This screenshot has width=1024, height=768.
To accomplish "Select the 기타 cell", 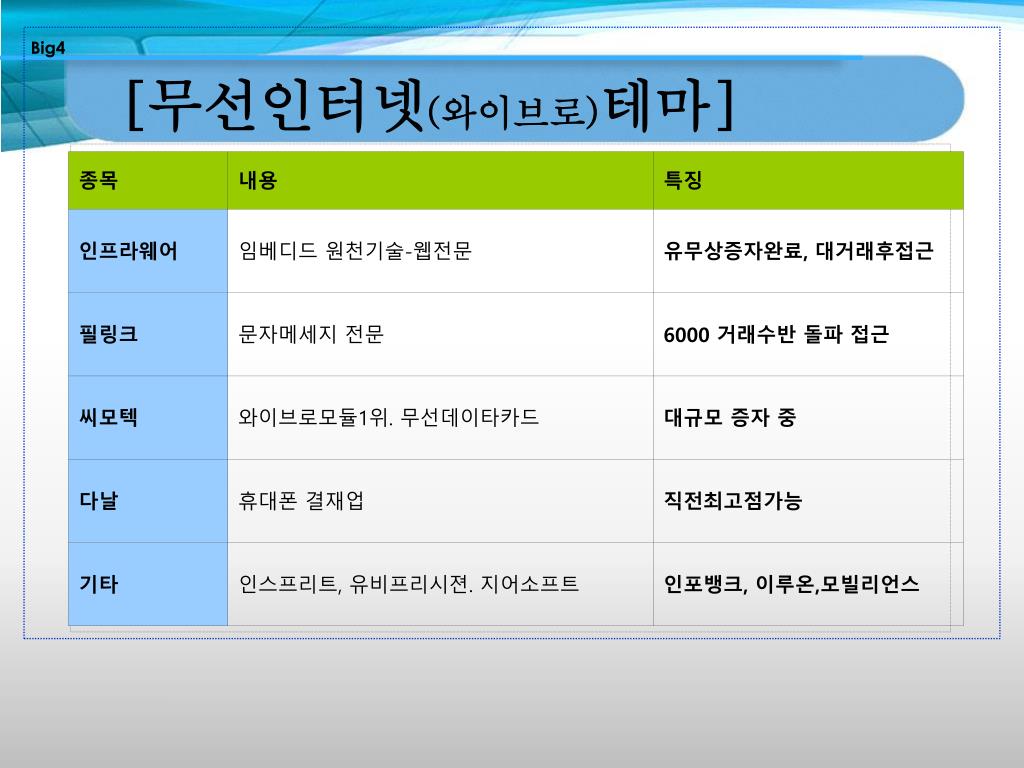I will point(148,584).
